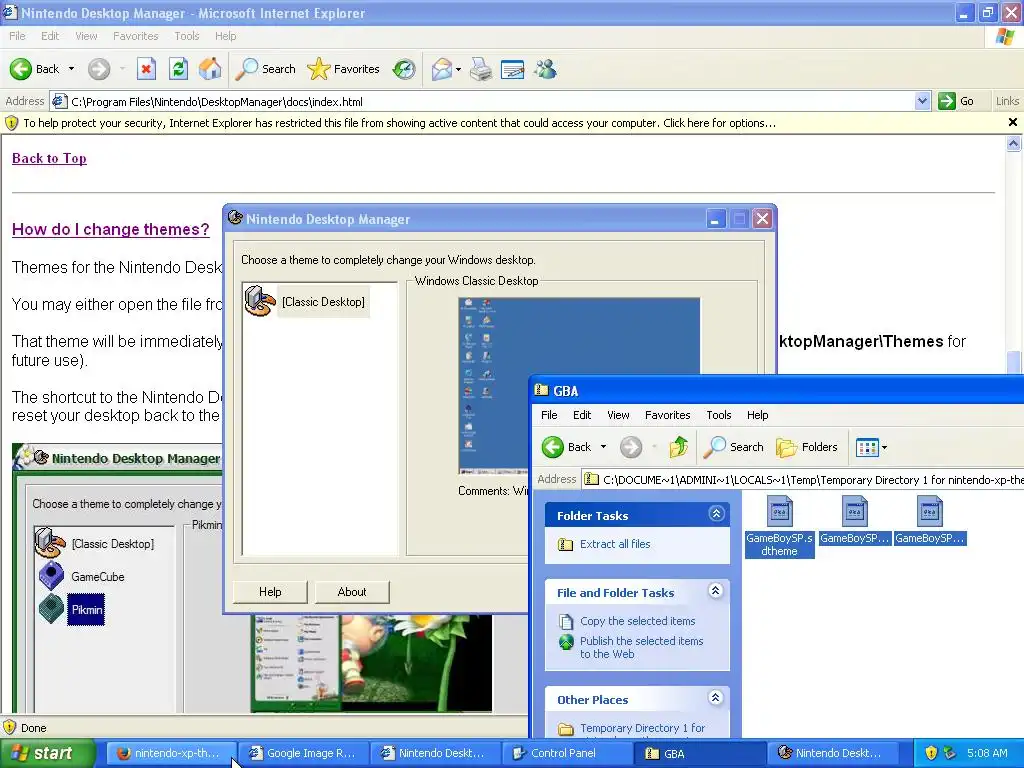This screenshot has height=768, width=1024.
Task: Switch to the Control Panel taskbar button
Action: click(566, 753)
